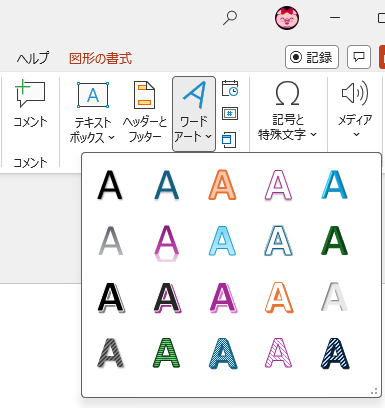This screenshot has height=408, width=385.
Task: Choose light gray embossed WordArt style
Action: 334,297
